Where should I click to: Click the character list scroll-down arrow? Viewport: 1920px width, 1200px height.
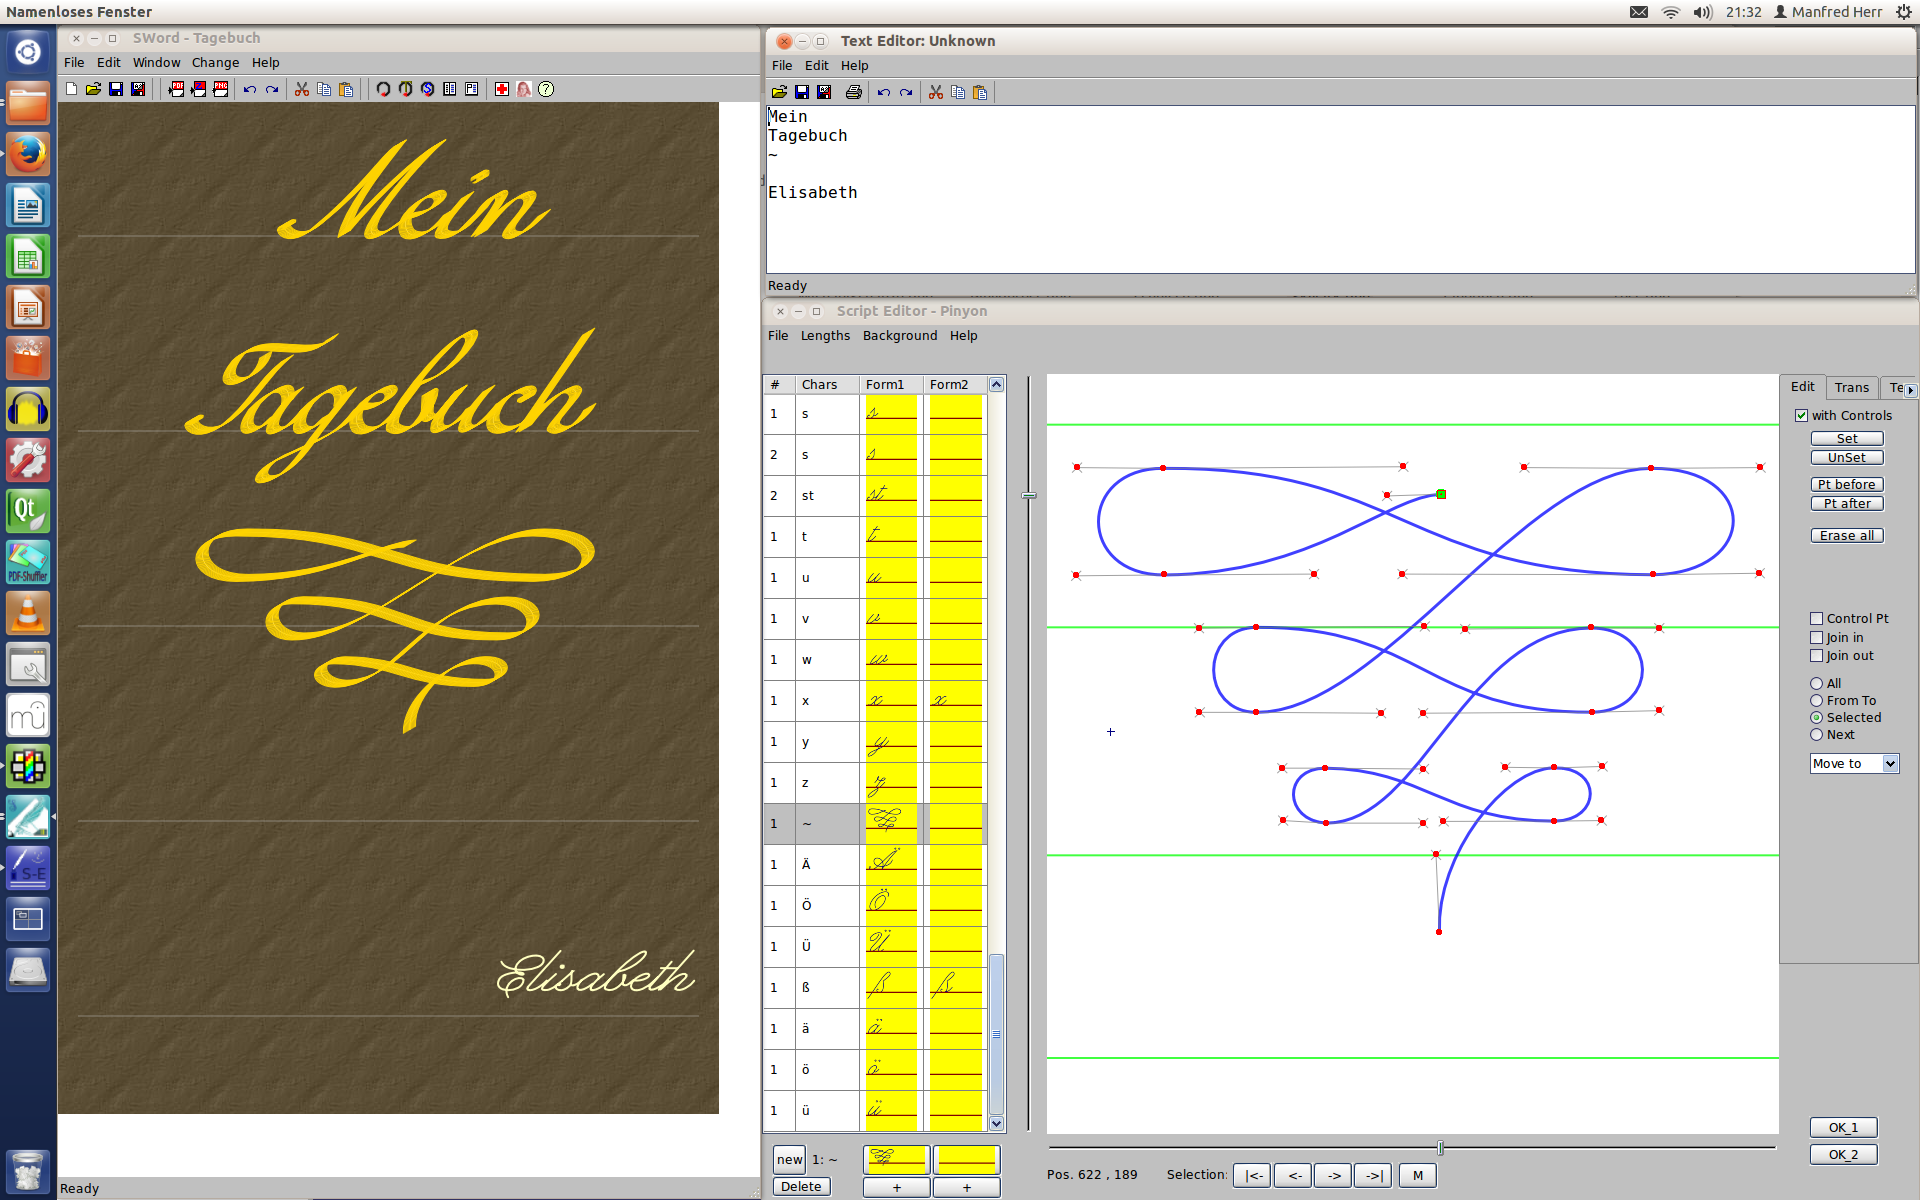996,1123
